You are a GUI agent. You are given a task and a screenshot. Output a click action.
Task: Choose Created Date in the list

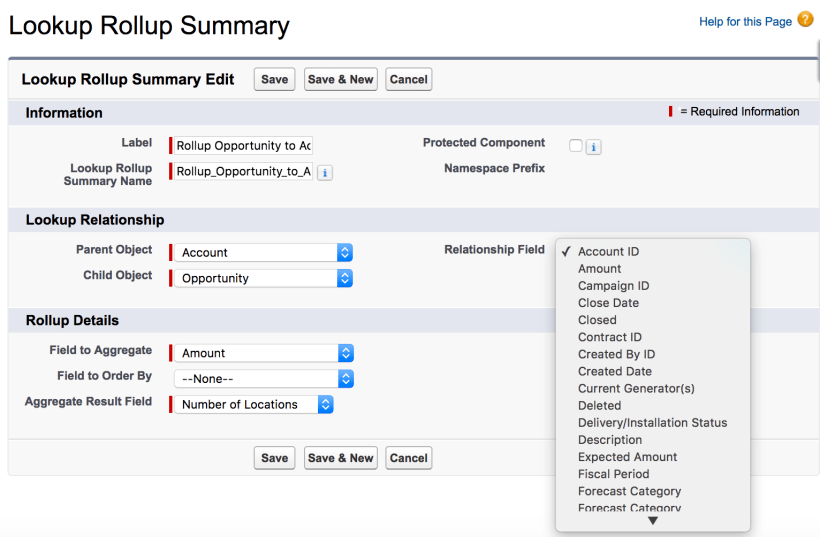coord(614,371)
